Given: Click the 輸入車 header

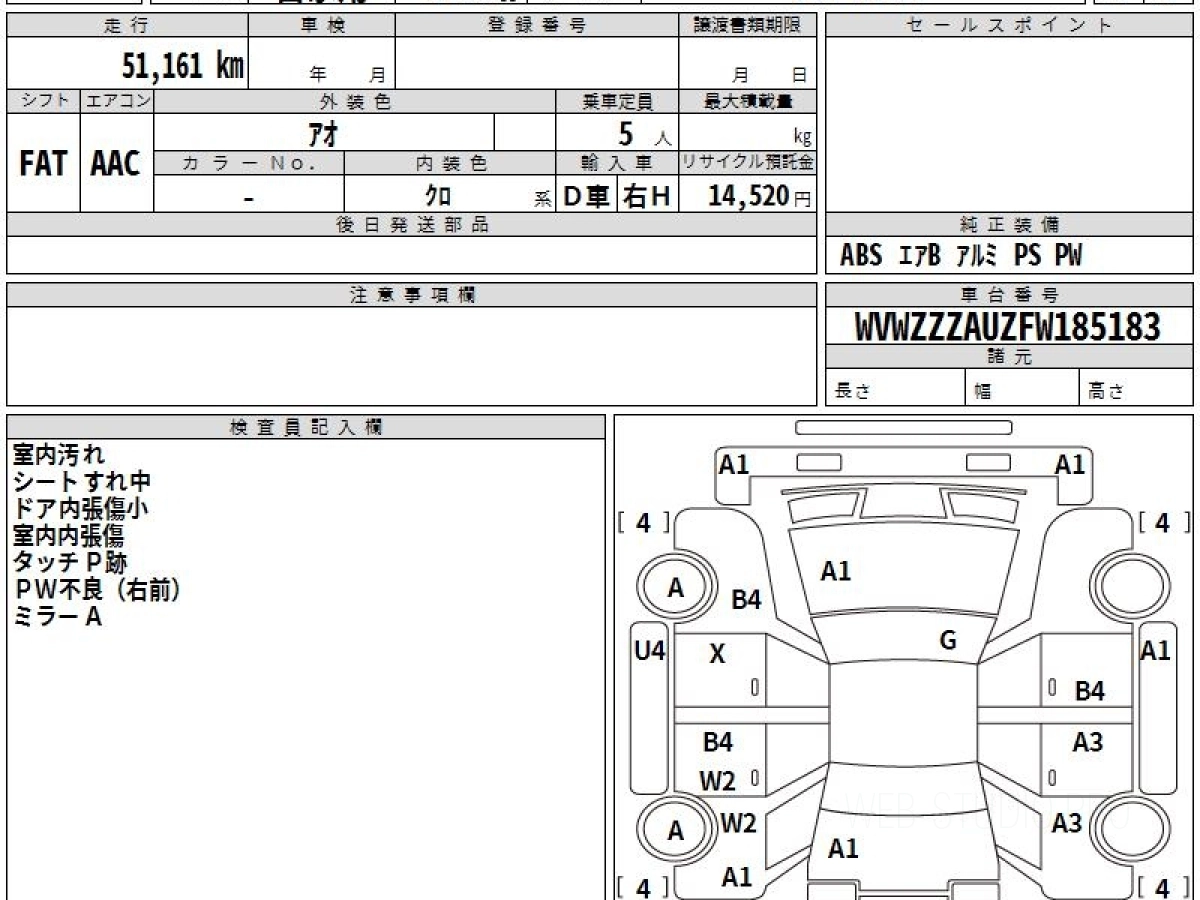Looking at the screenshot, I should 617,163.
